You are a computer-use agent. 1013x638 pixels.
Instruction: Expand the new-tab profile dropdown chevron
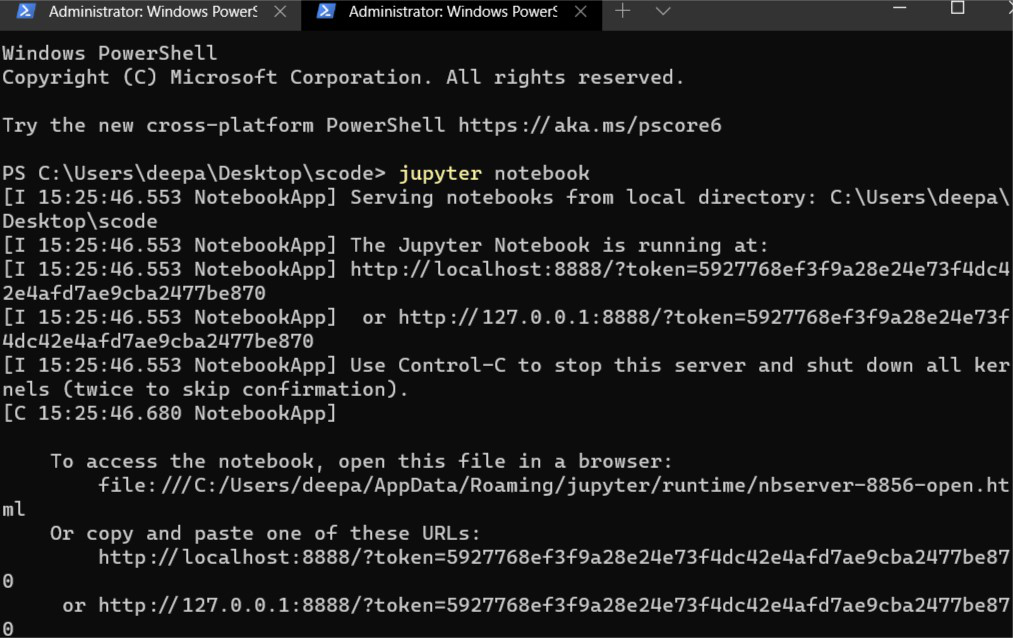pos(662,11)
